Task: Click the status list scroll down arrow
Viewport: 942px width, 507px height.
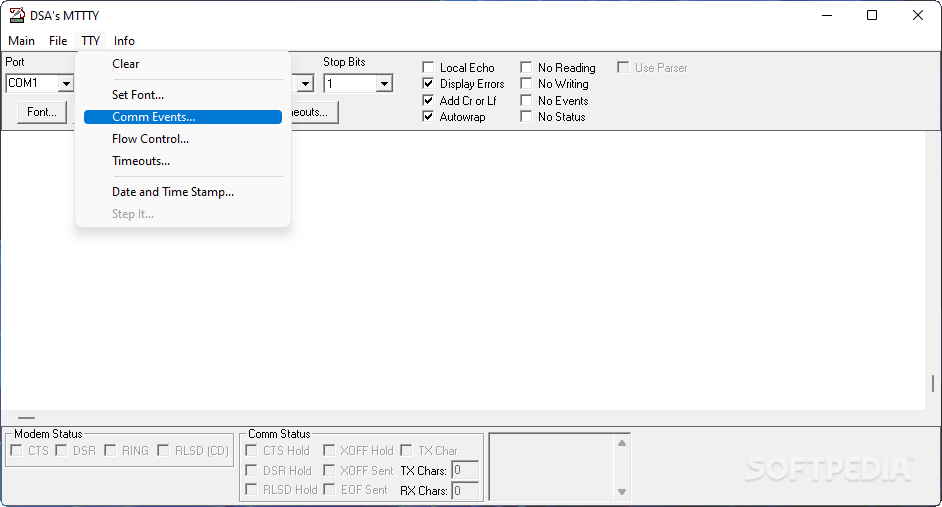Action: [x=622, y=492]
